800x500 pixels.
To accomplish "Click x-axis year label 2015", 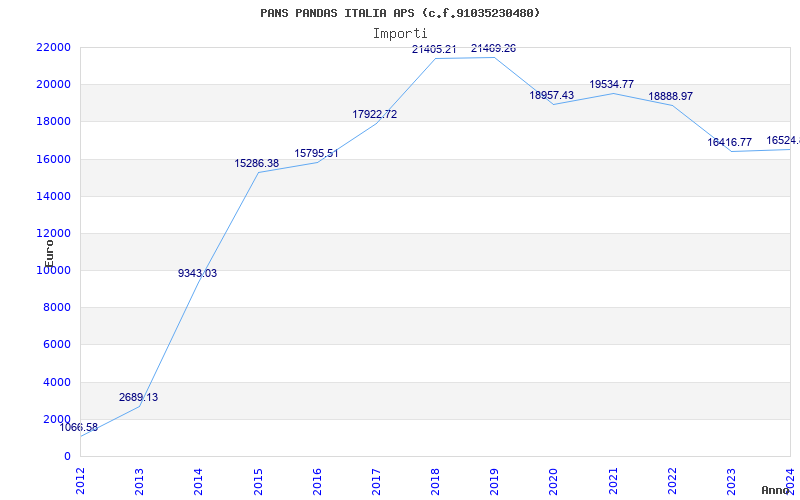I will 258,482.
